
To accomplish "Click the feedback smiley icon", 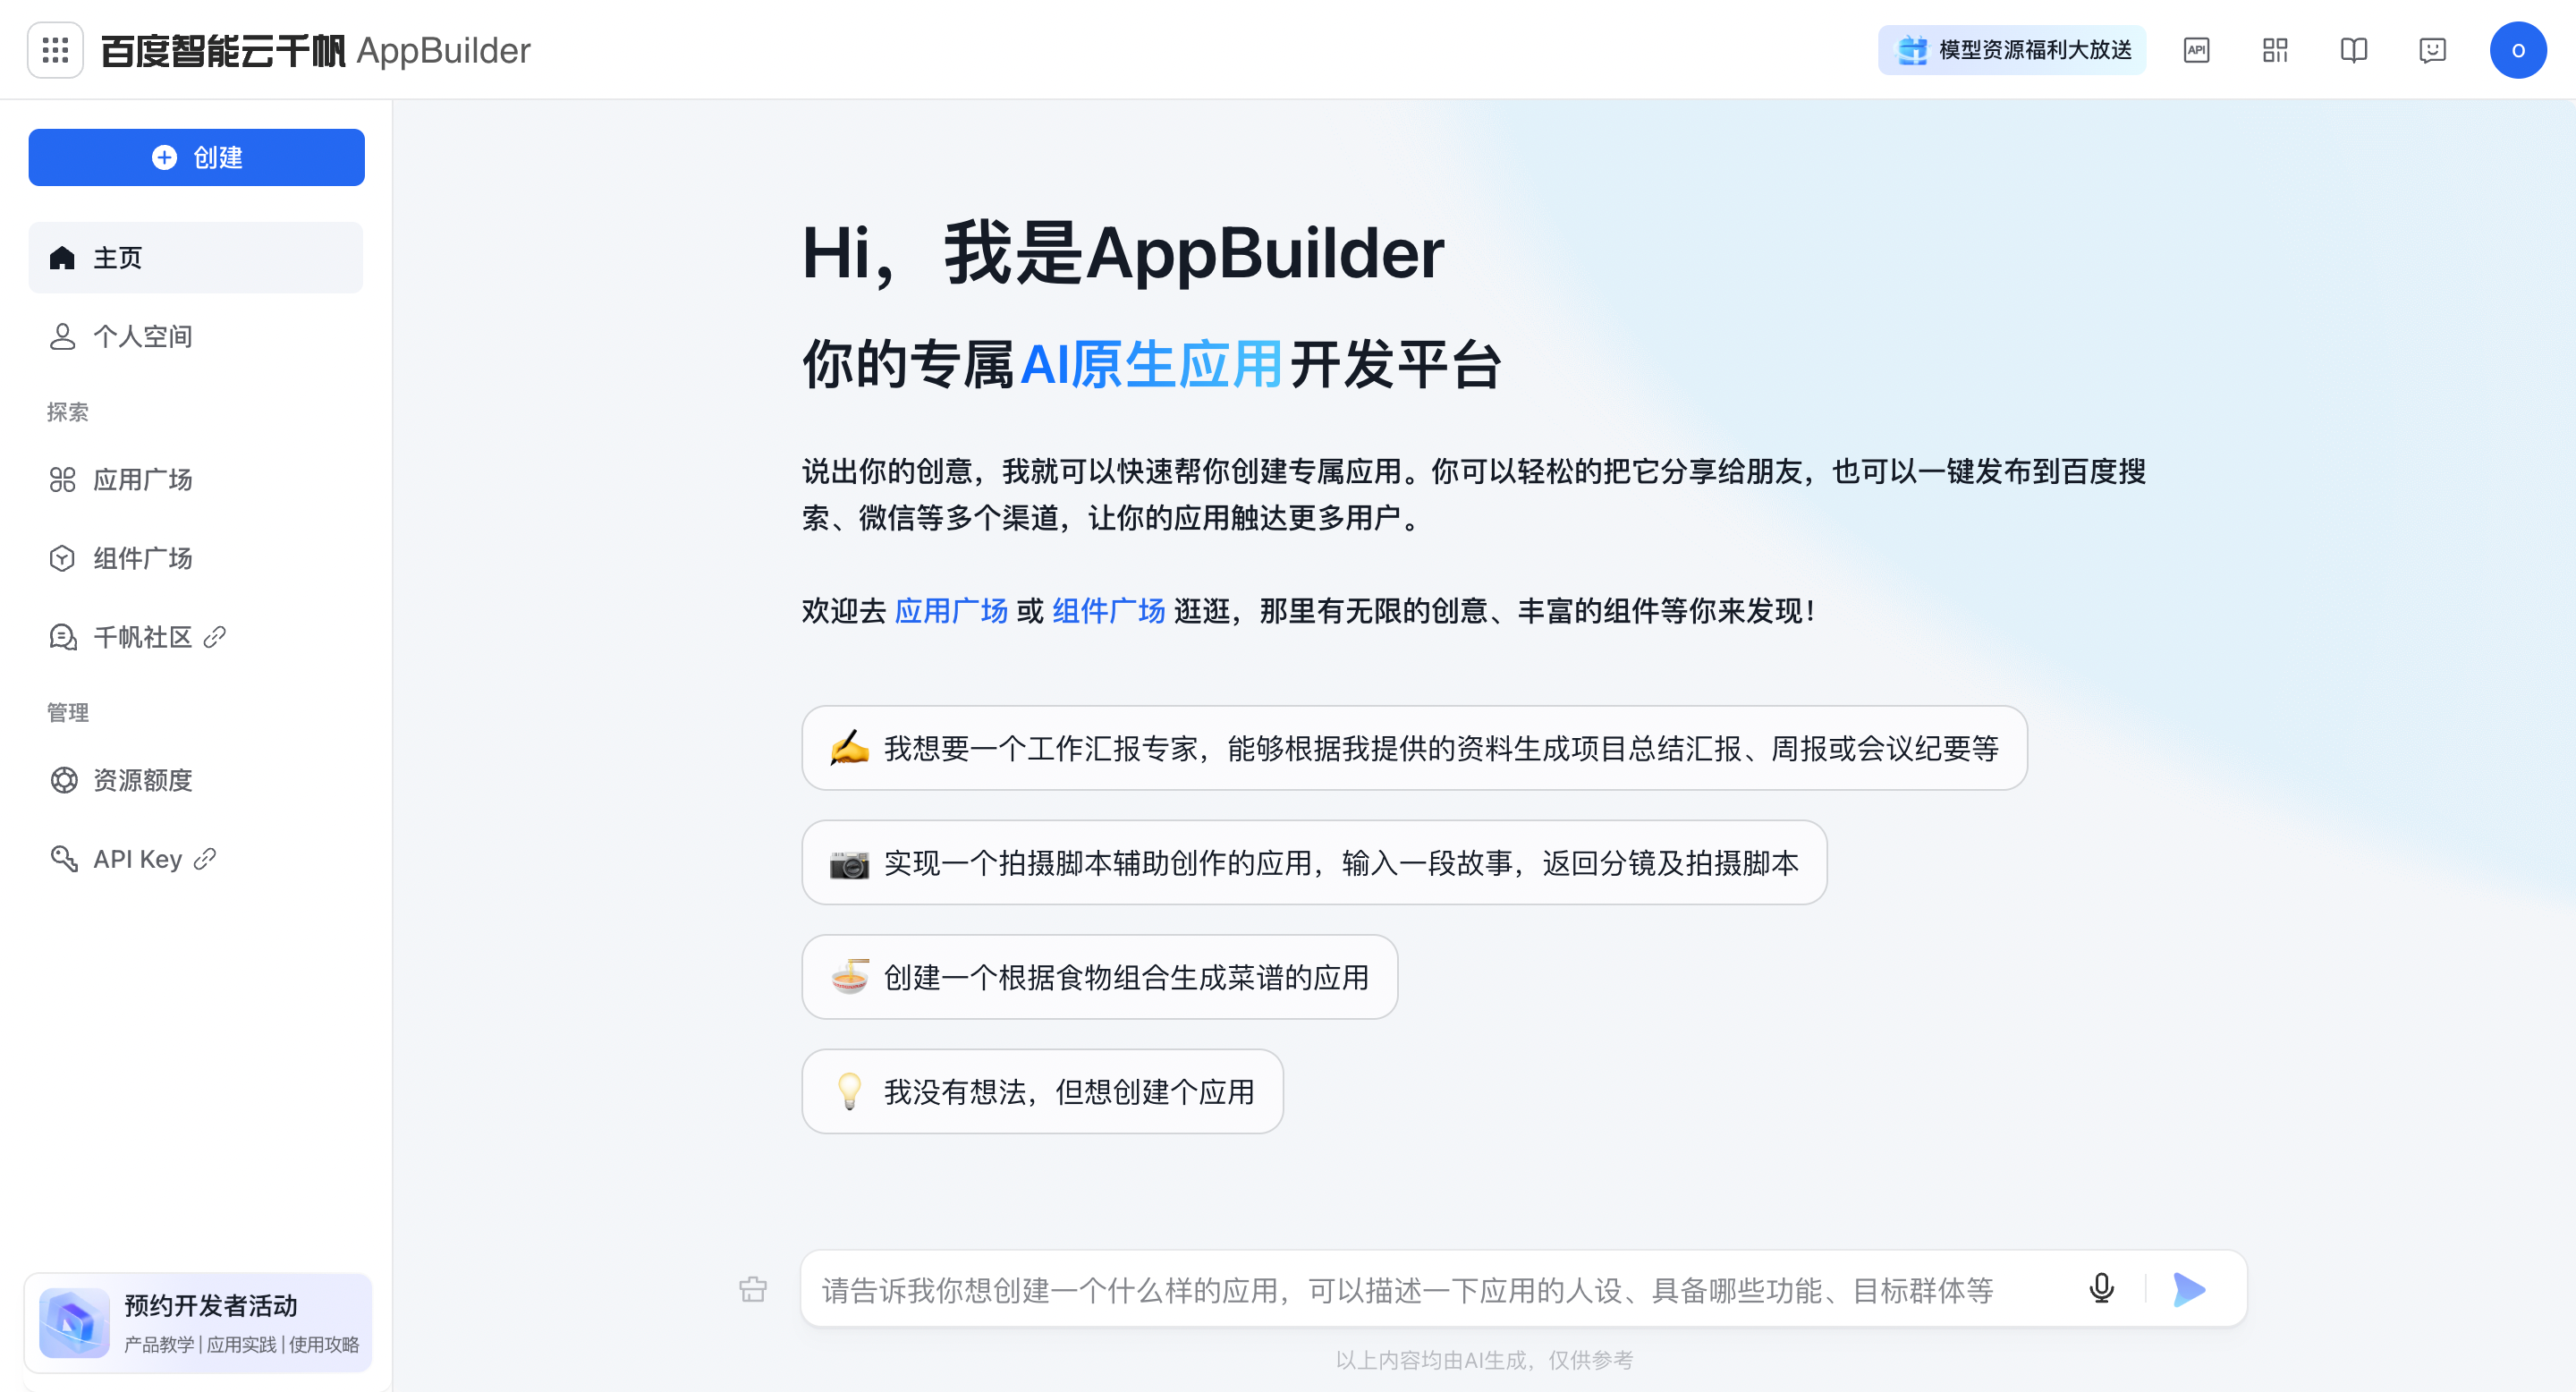I will point(2432,50).
